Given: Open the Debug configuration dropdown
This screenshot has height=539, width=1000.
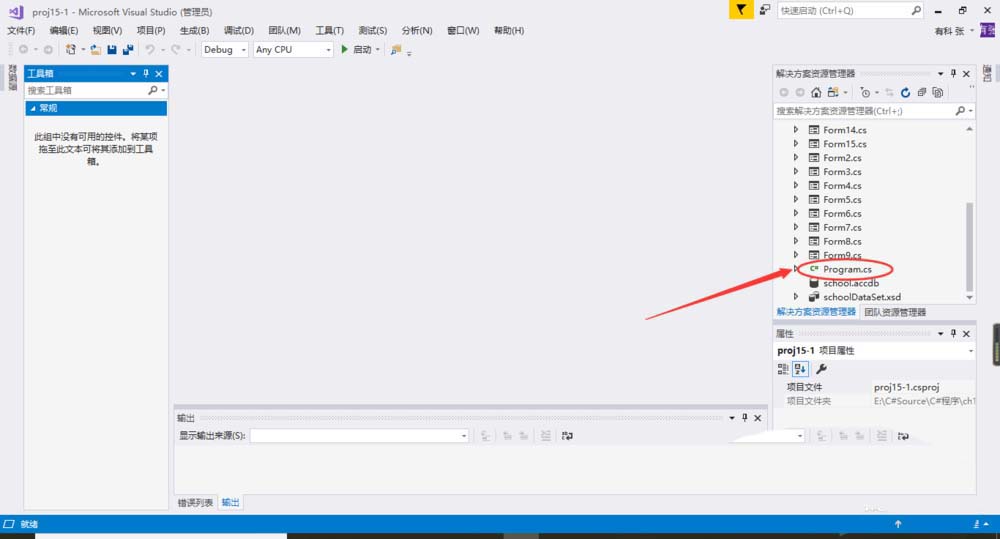Looking at the screenshot, I should pyautogui.click(x=224, y=49).
